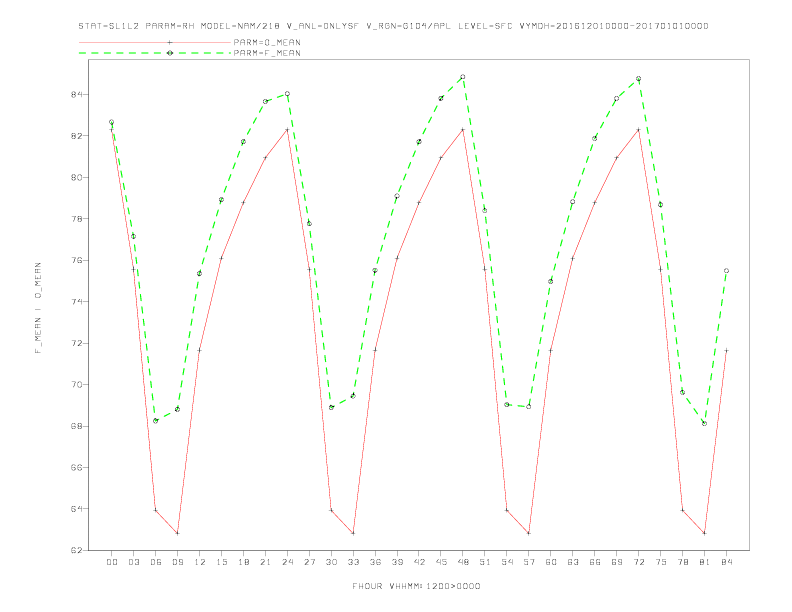Click the O_MEAN plus marker at hour 81

[x=705, y=533]
